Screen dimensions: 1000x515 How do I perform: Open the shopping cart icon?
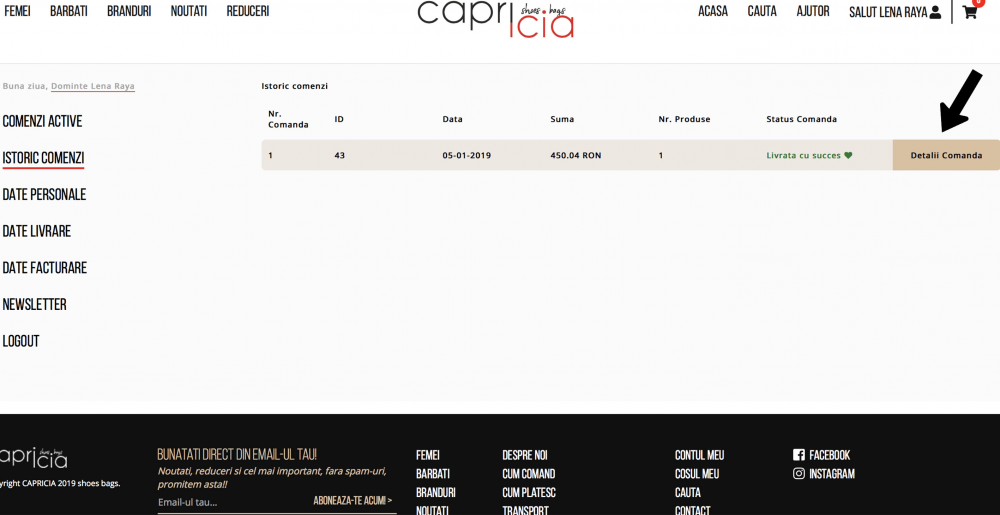pos(969,13)
